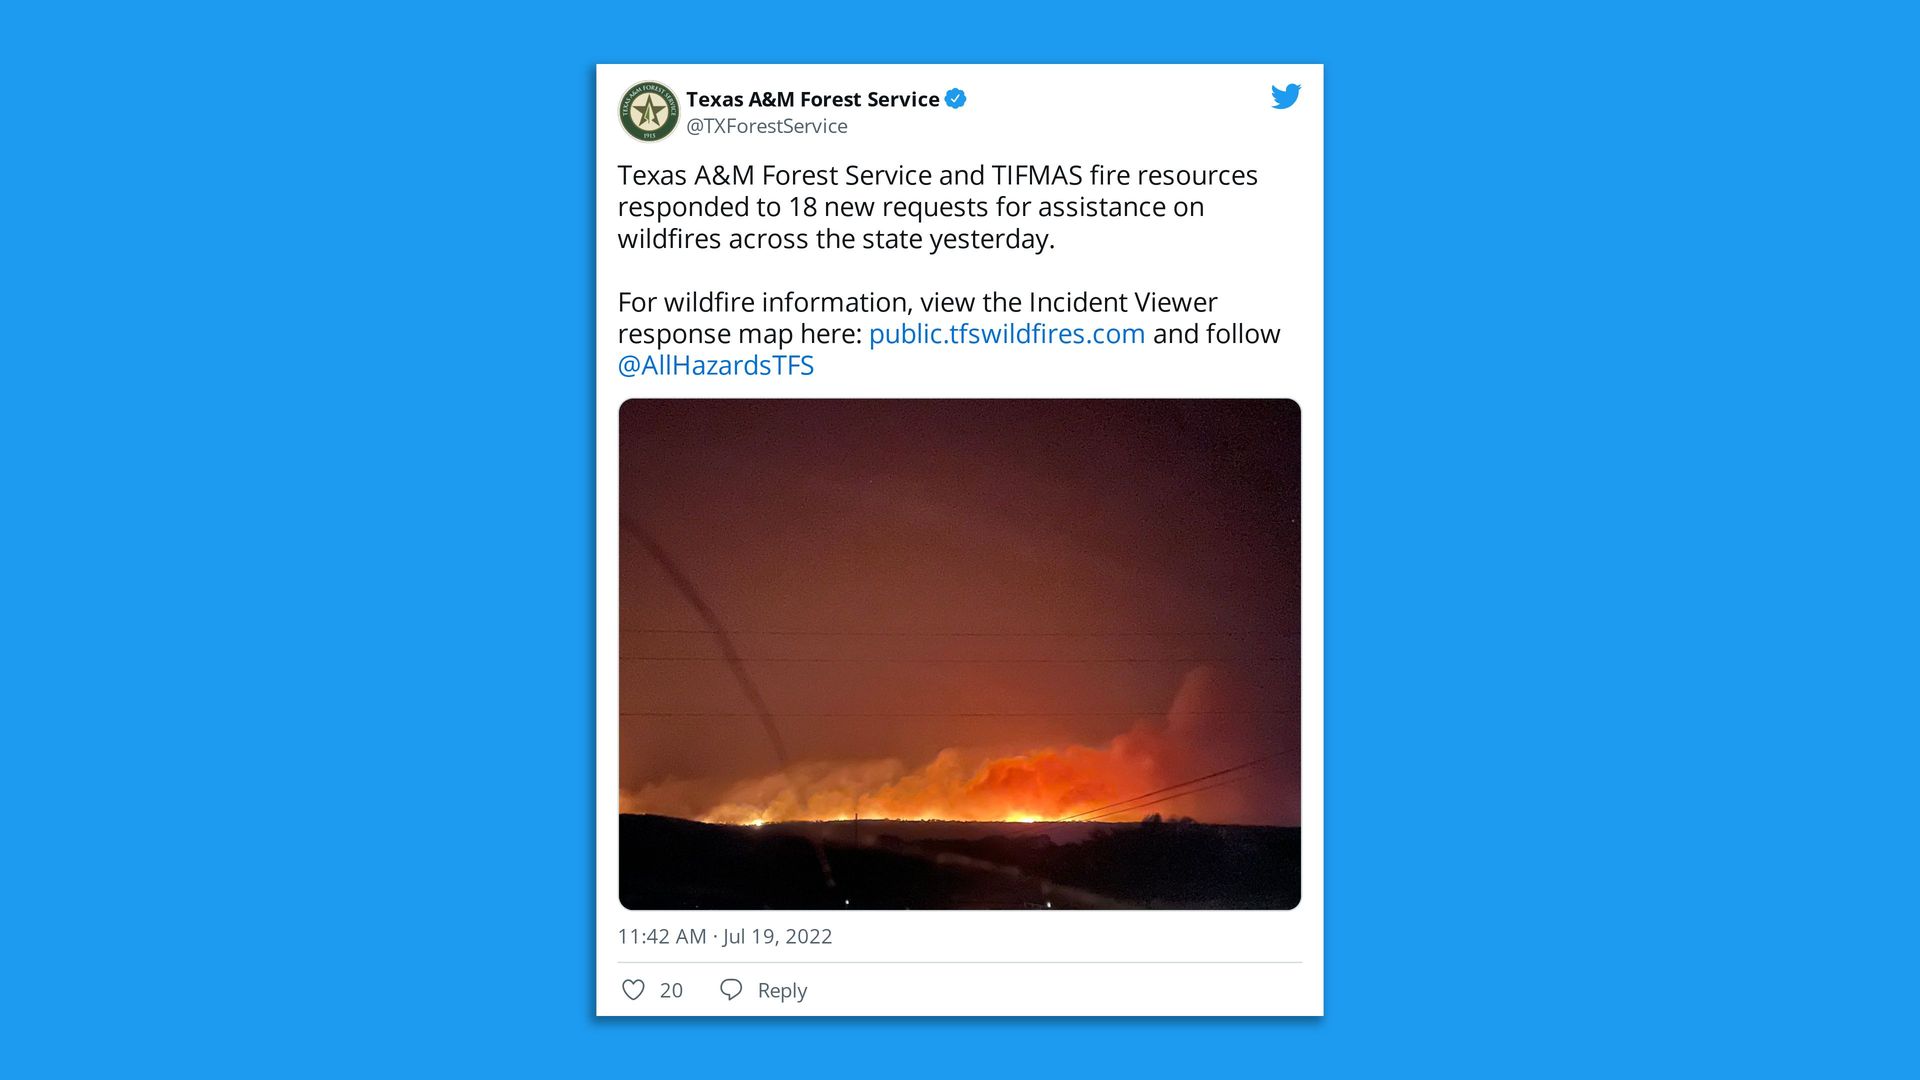Click the Reply label
1920x1080 pixels.
782,990
